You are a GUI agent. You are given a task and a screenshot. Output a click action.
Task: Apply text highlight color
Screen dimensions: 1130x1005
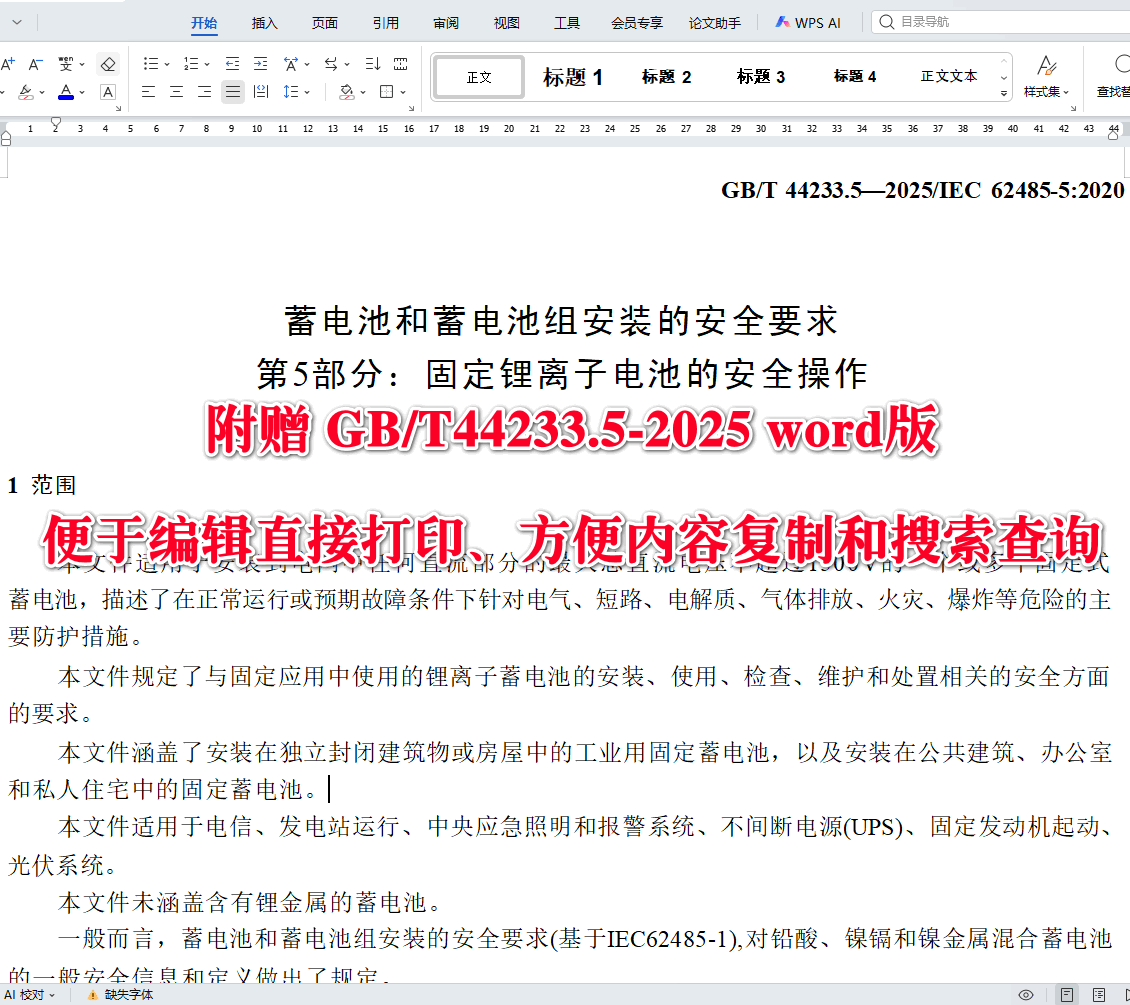coord(25,91)
